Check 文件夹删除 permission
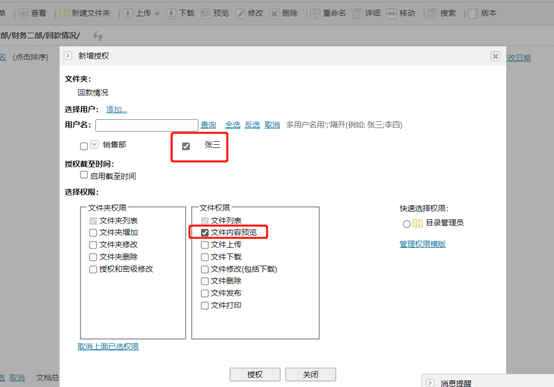554x387 pixels. click(93, 257)
